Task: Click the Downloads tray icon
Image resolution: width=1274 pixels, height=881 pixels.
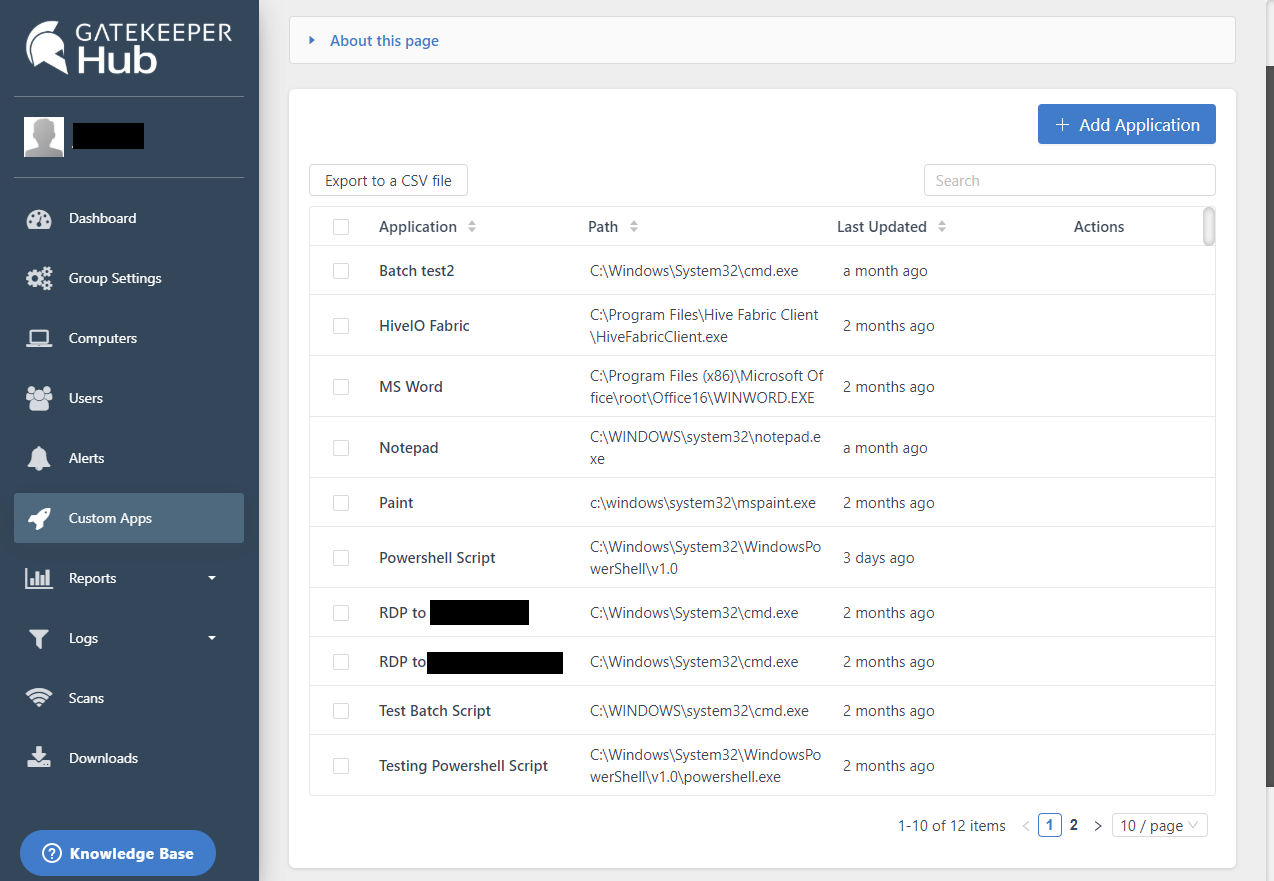Action: pyautogui.click(x=39, y=758)
